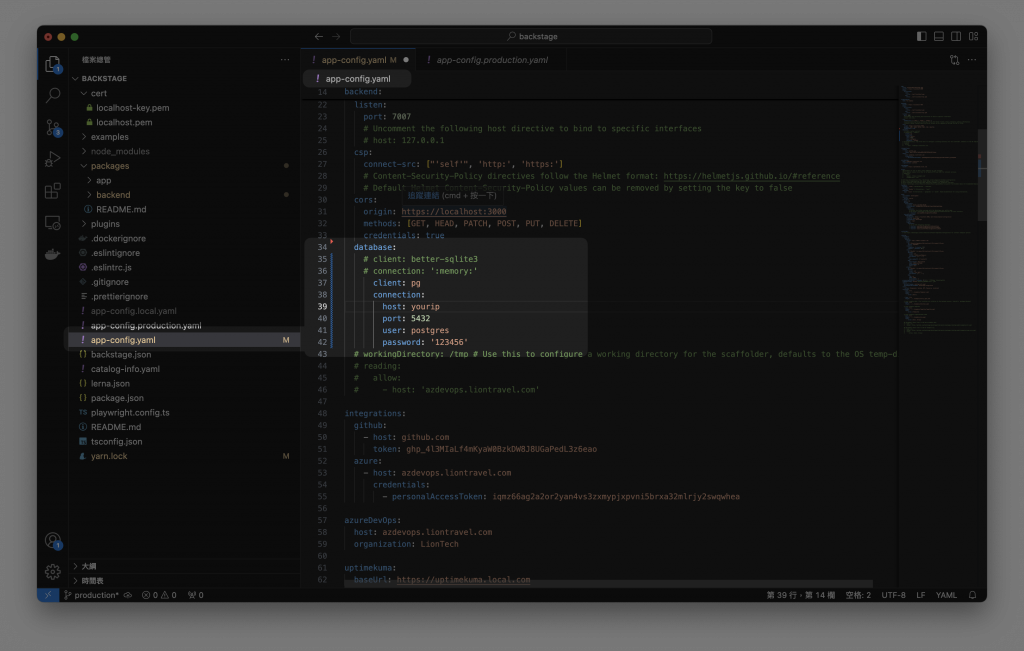Open .dockerignore file
The image size is (1024, 651).
118,238
